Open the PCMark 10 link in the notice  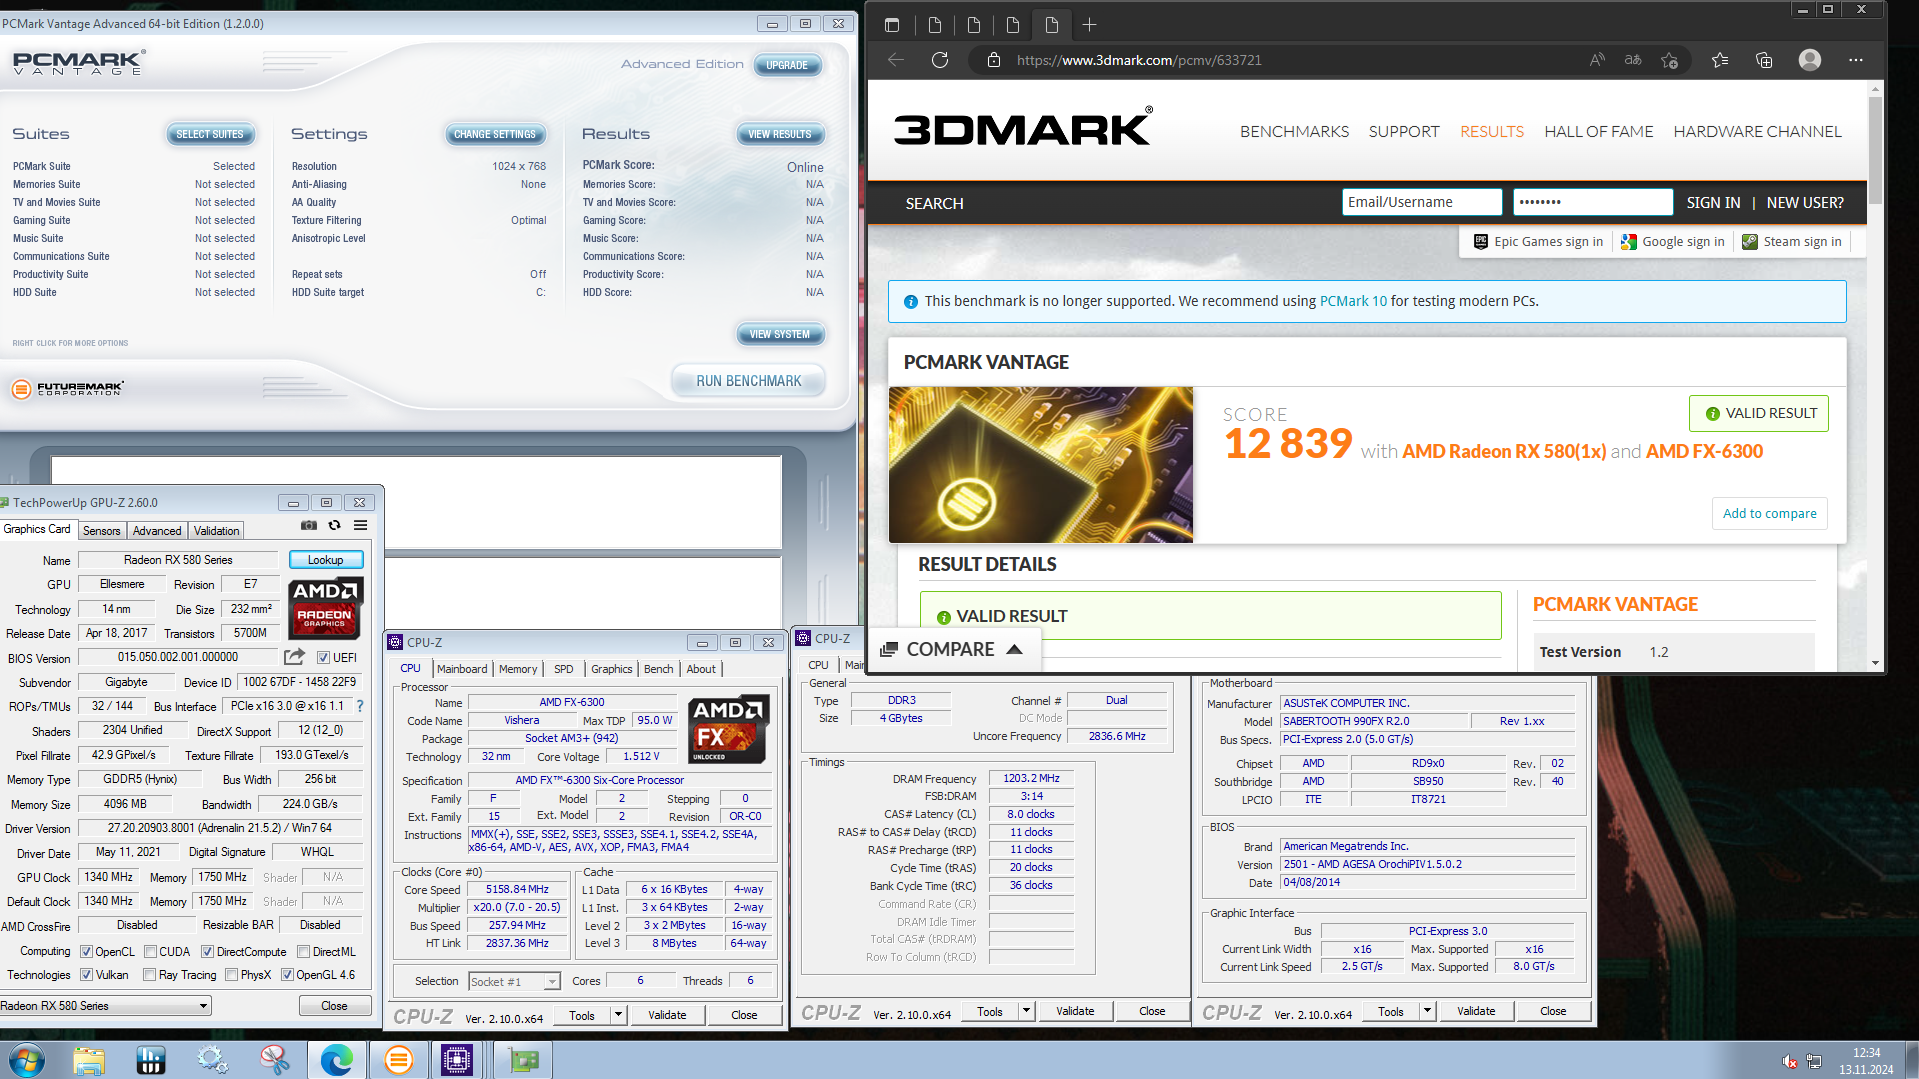[1353, 301]
